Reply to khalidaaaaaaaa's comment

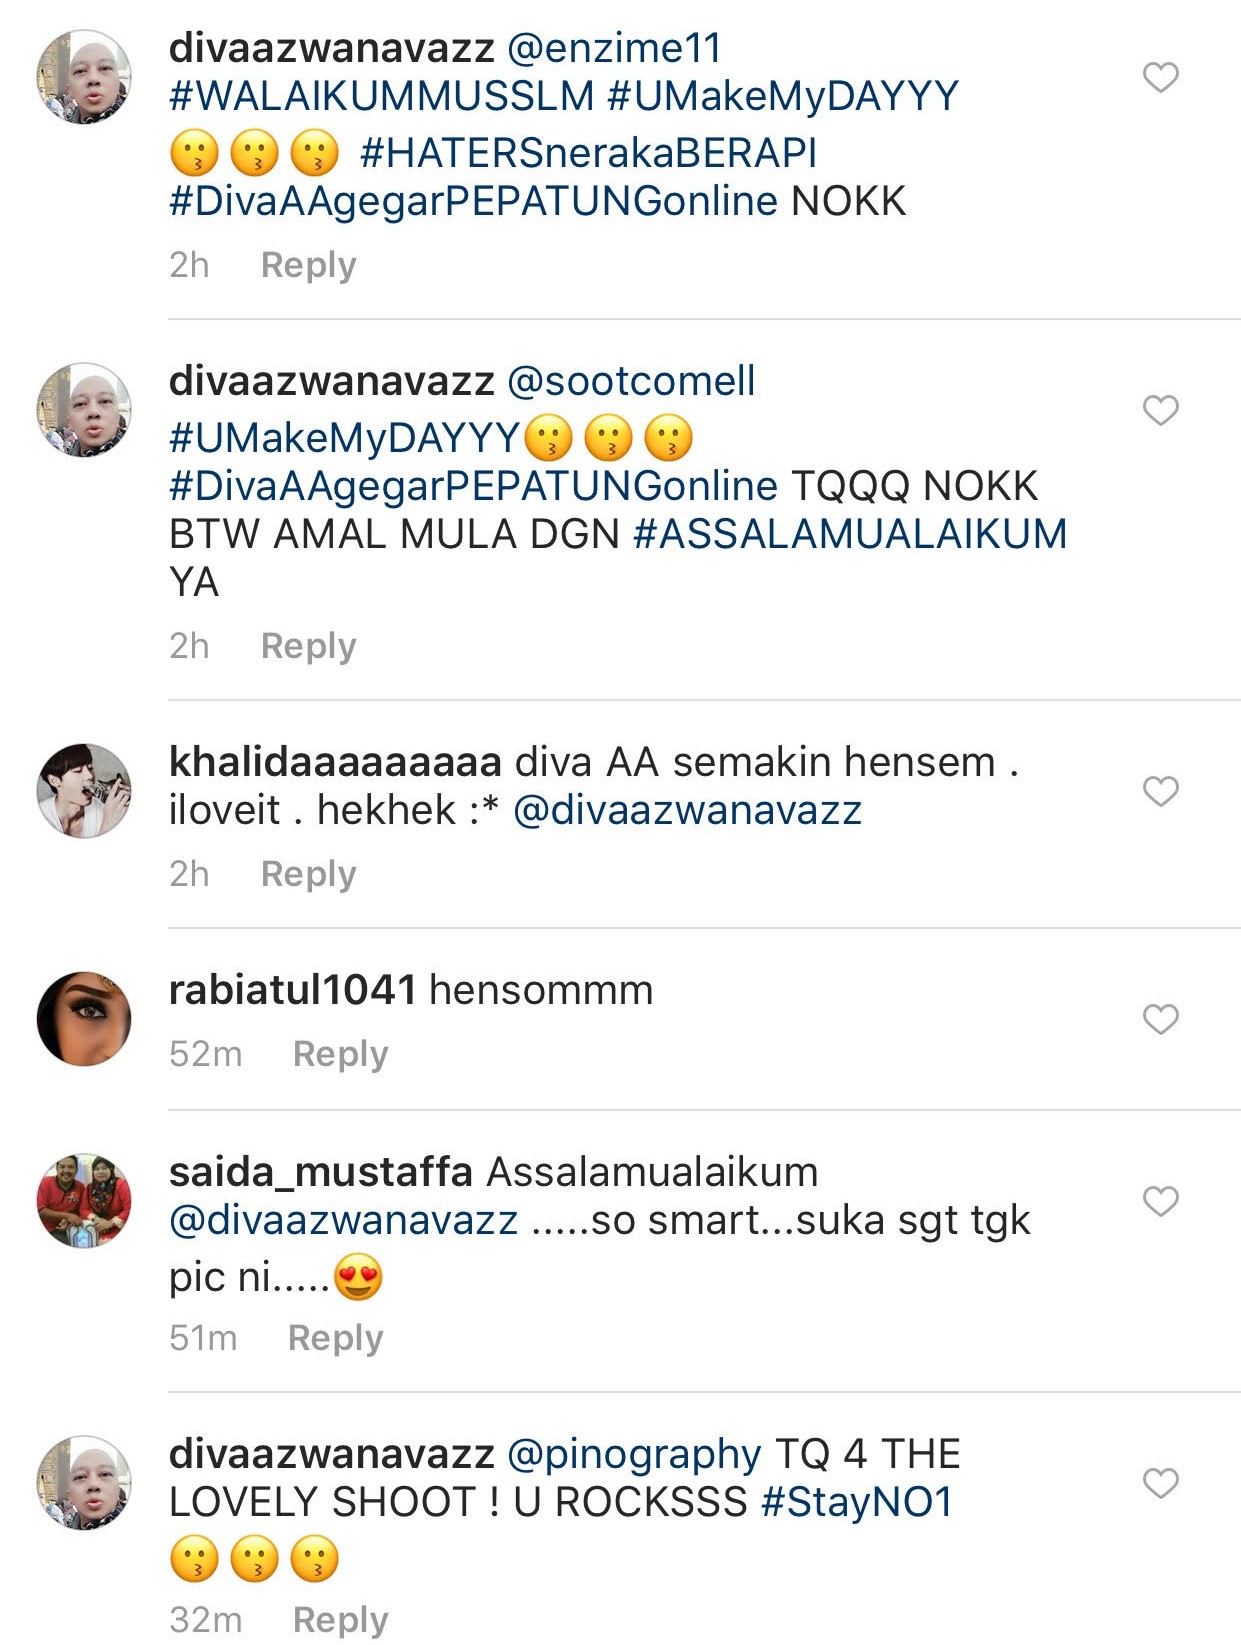pos(308,875)
